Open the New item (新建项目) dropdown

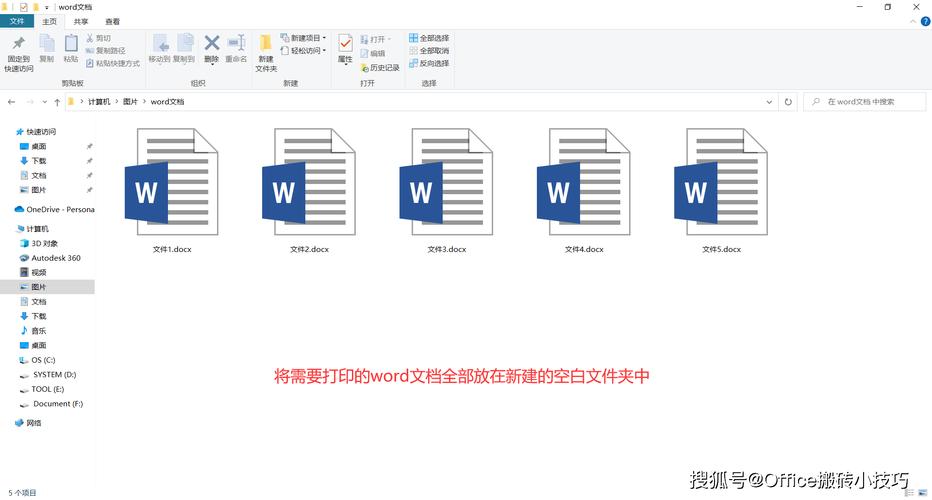pos(303,37)
